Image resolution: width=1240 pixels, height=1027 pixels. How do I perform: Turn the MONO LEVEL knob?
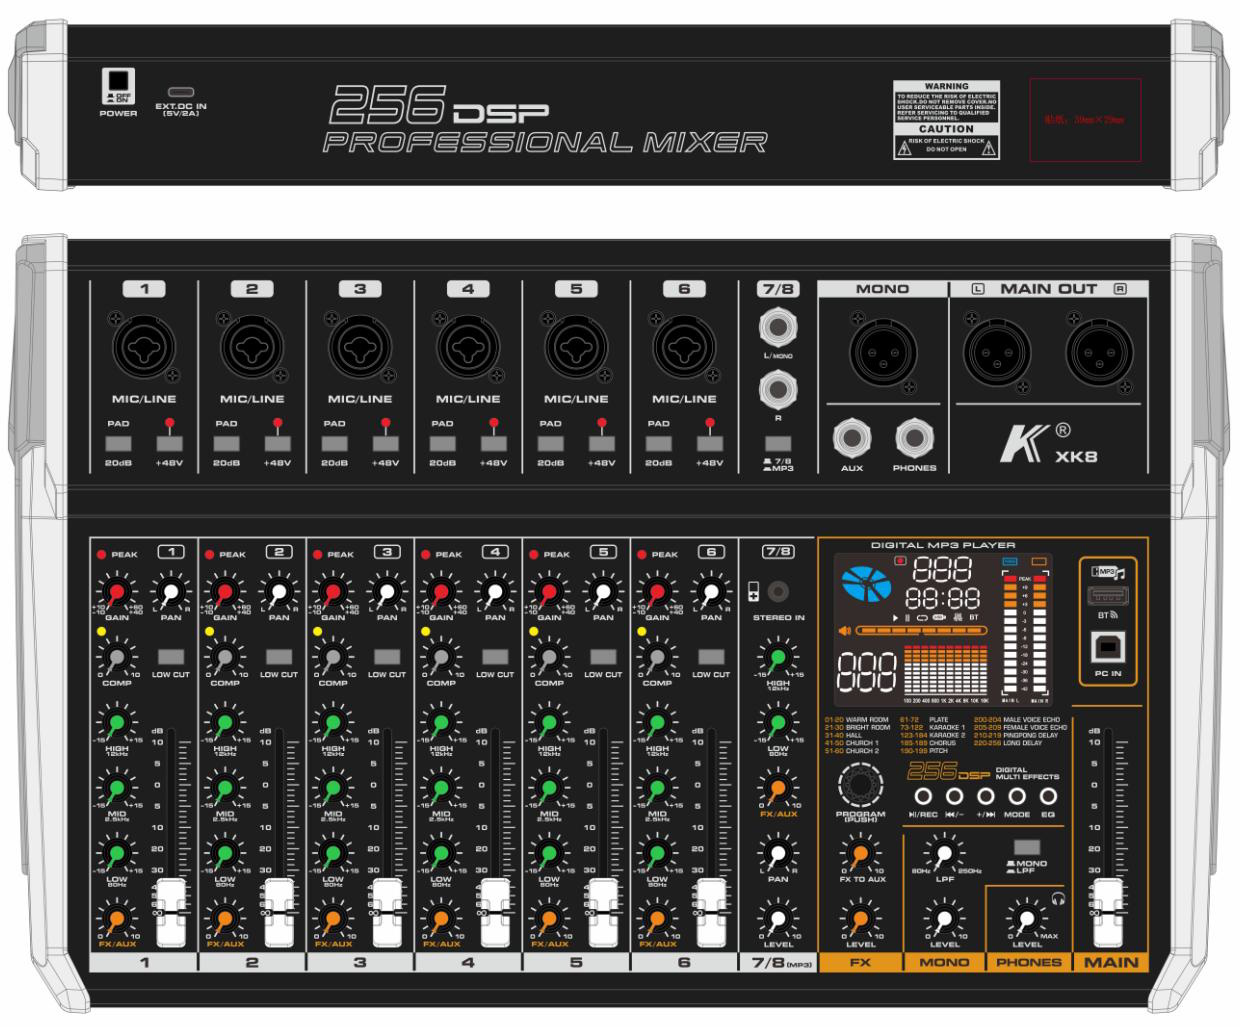pyautogui.click(x=944, y=918)
